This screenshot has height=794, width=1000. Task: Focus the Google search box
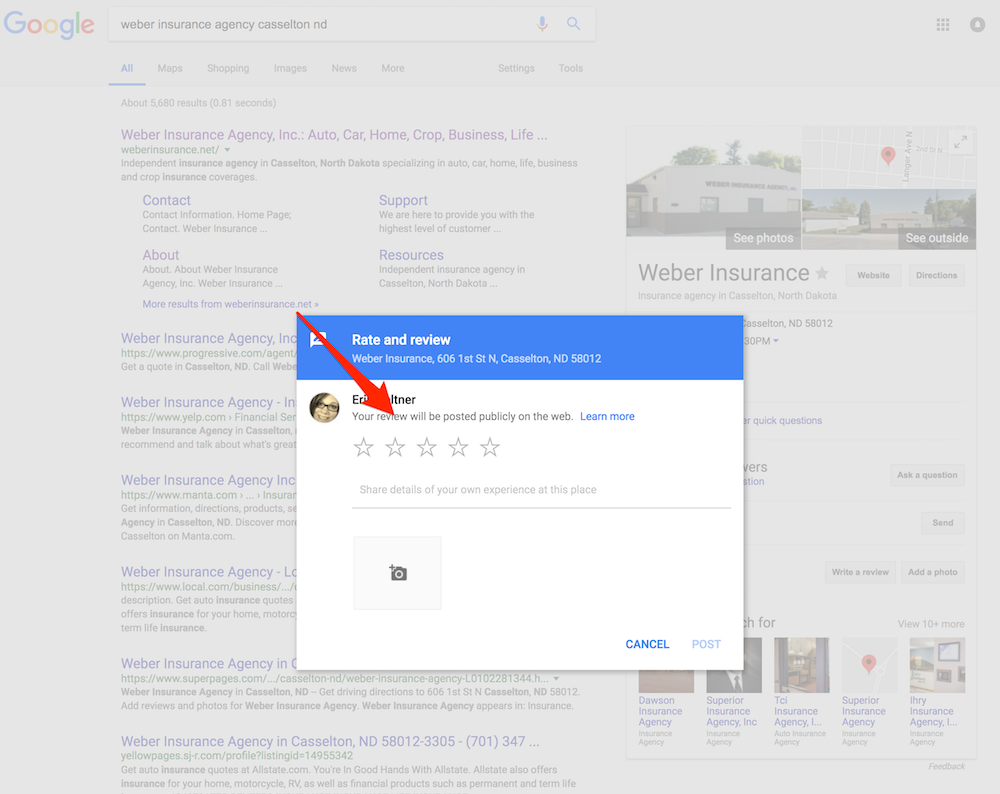click(x=325, y=24)
